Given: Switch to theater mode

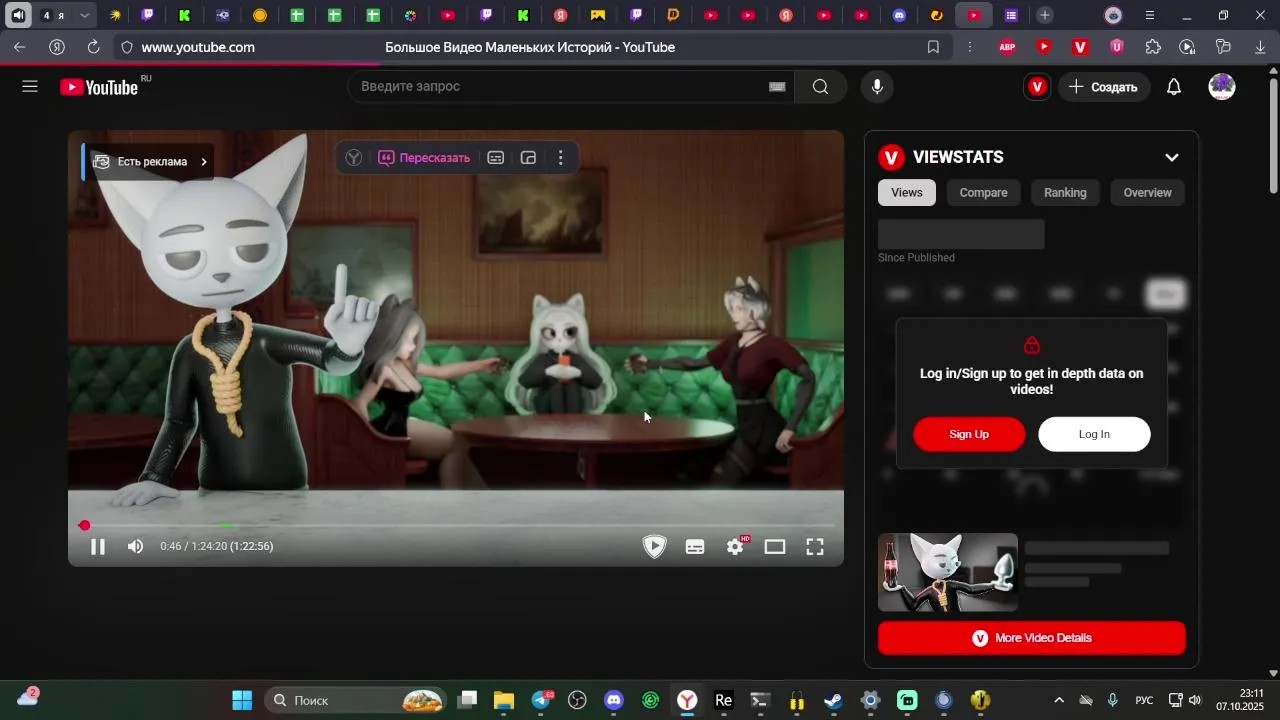Looking at the screenshot, I should click(x=775, y=546).
